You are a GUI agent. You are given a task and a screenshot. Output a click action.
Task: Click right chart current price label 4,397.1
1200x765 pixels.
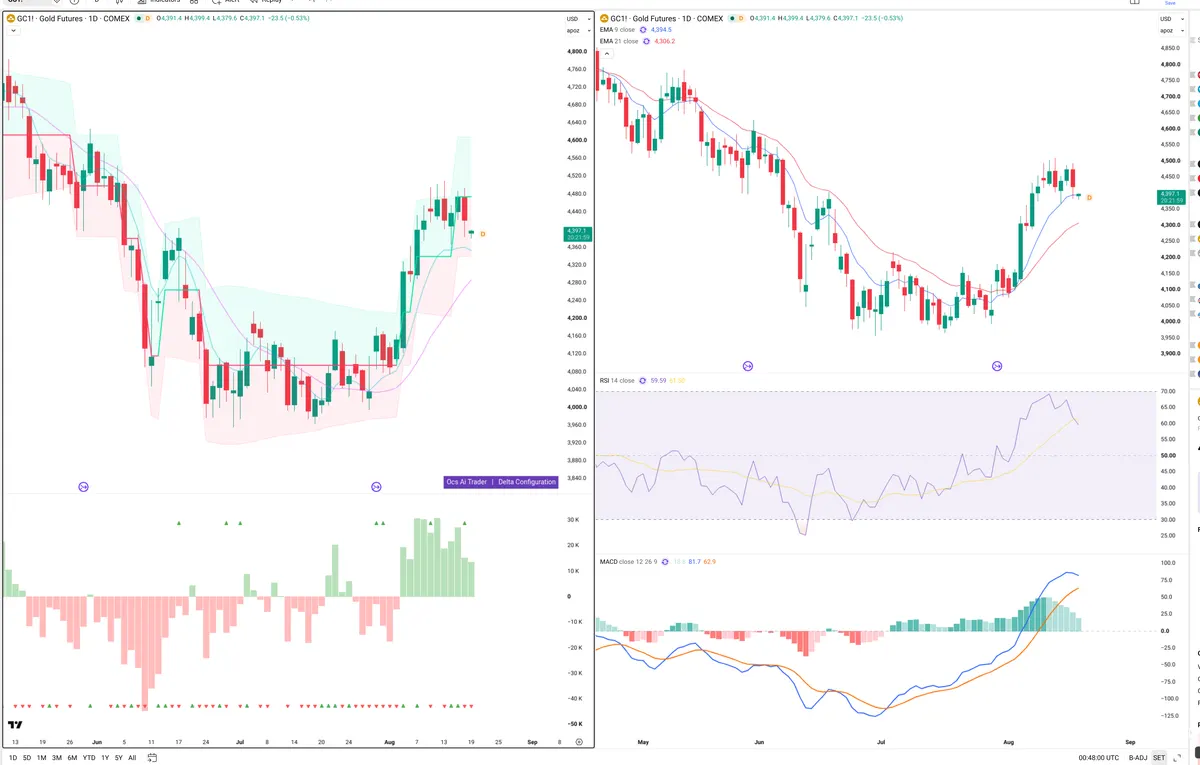point(1170,197)
